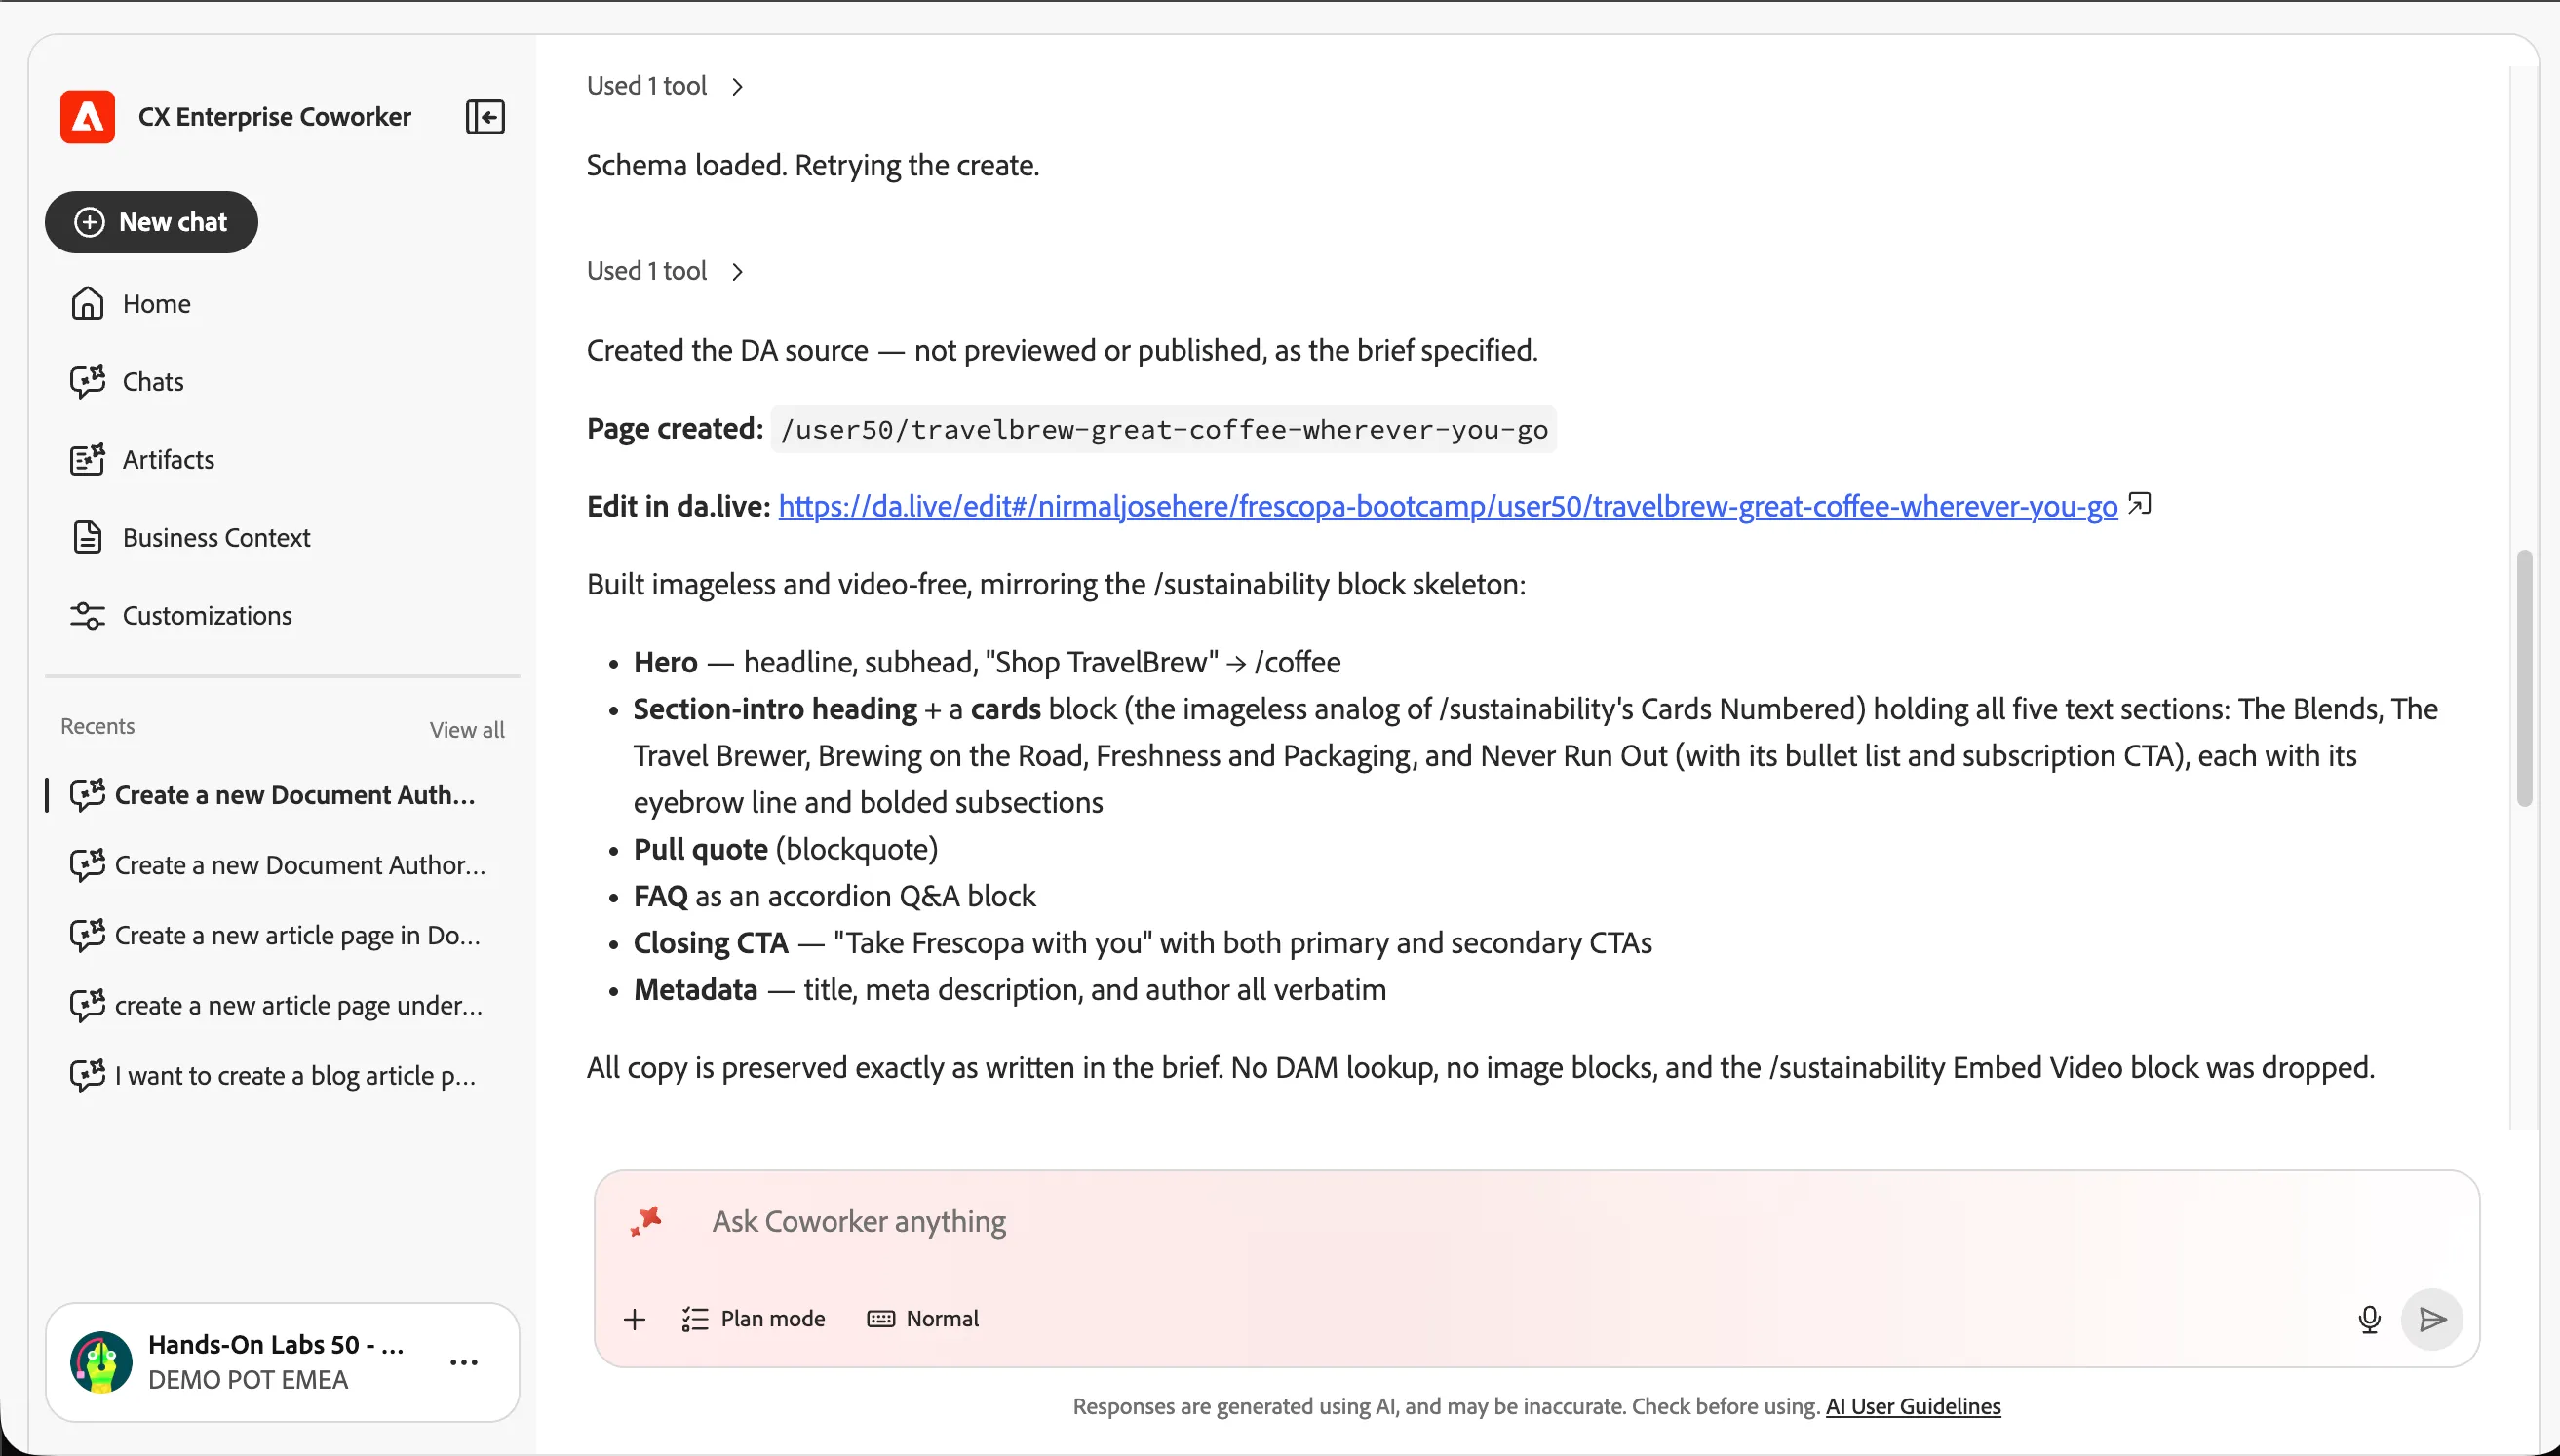
Task: Open Business Context page
Action: pyautogui.click(x=216, y=538)
